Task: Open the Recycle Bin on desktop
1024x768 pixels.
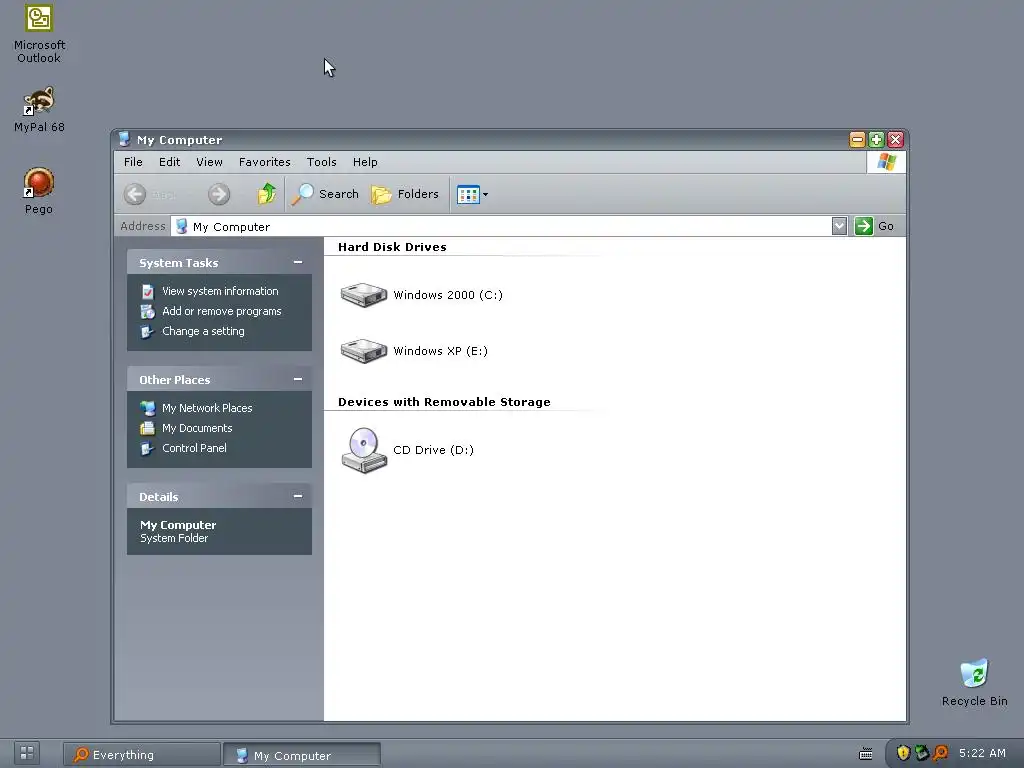Action: click(x=974, y=682)
